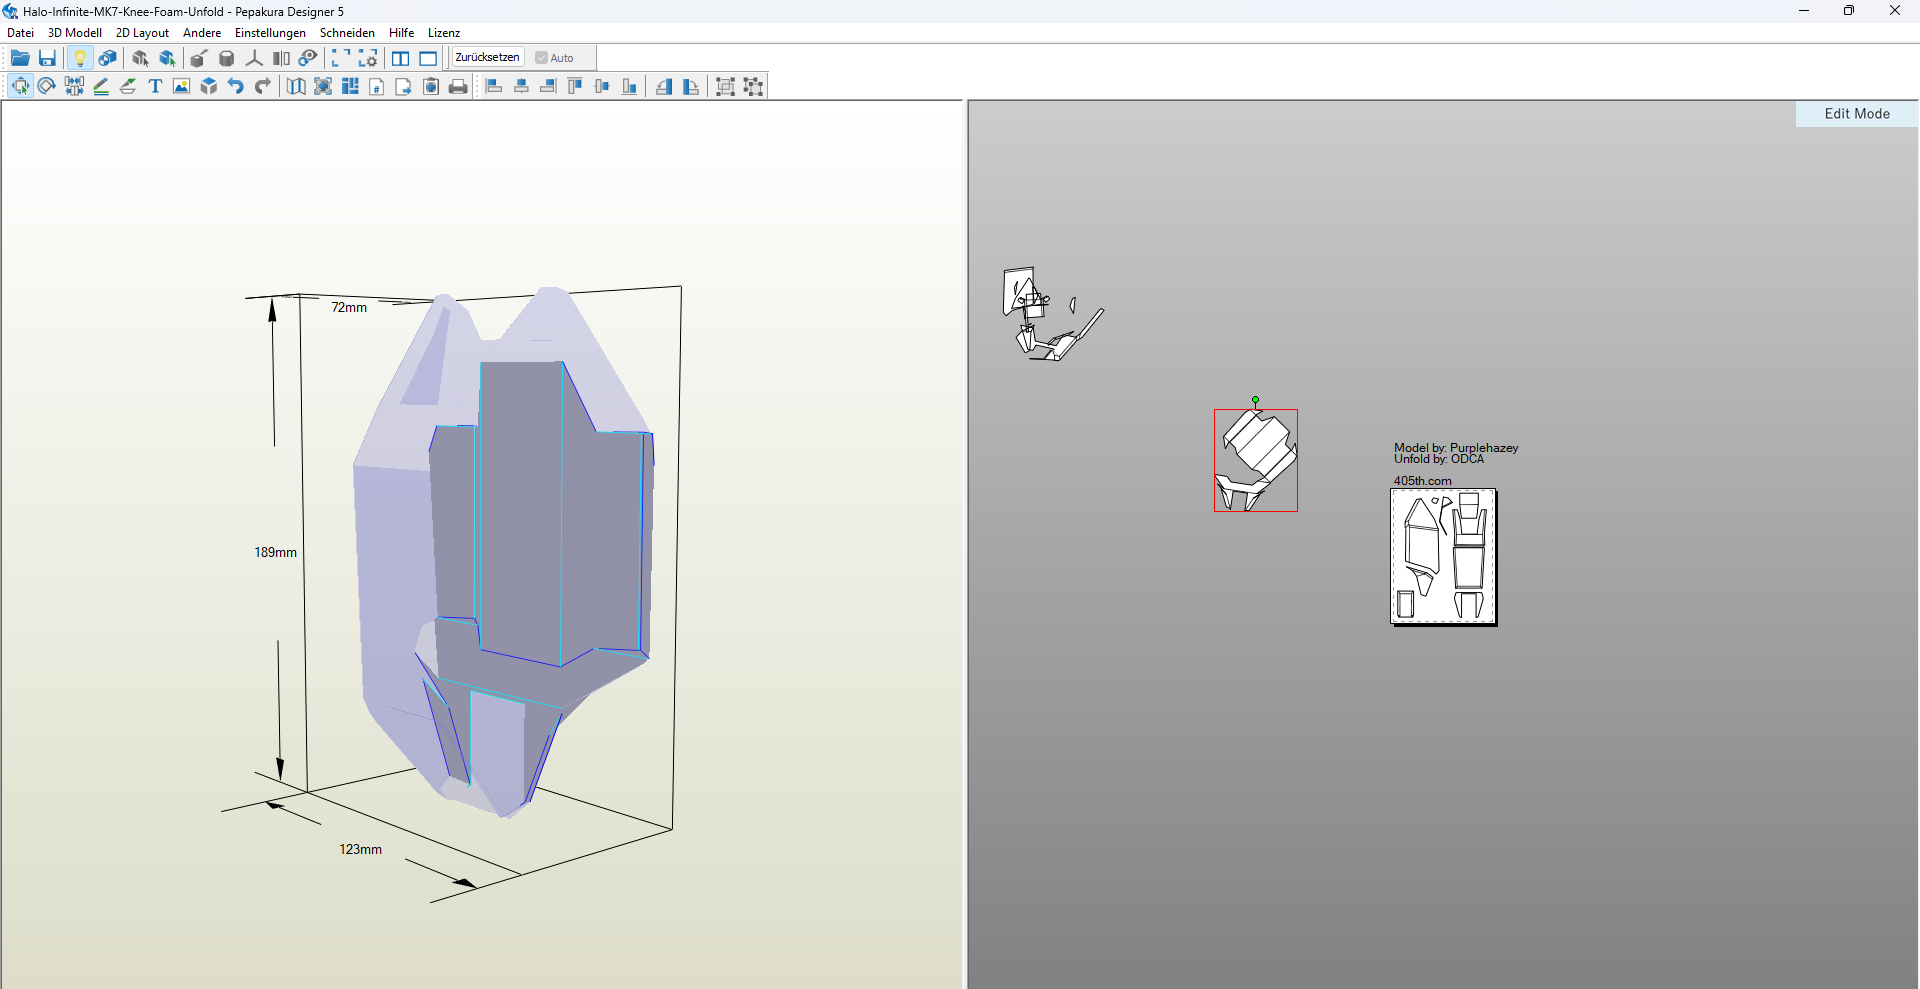This screenshot has height=989, width=1920.
Task: Select the move-parts selection tool
Action: pos(20,86)
